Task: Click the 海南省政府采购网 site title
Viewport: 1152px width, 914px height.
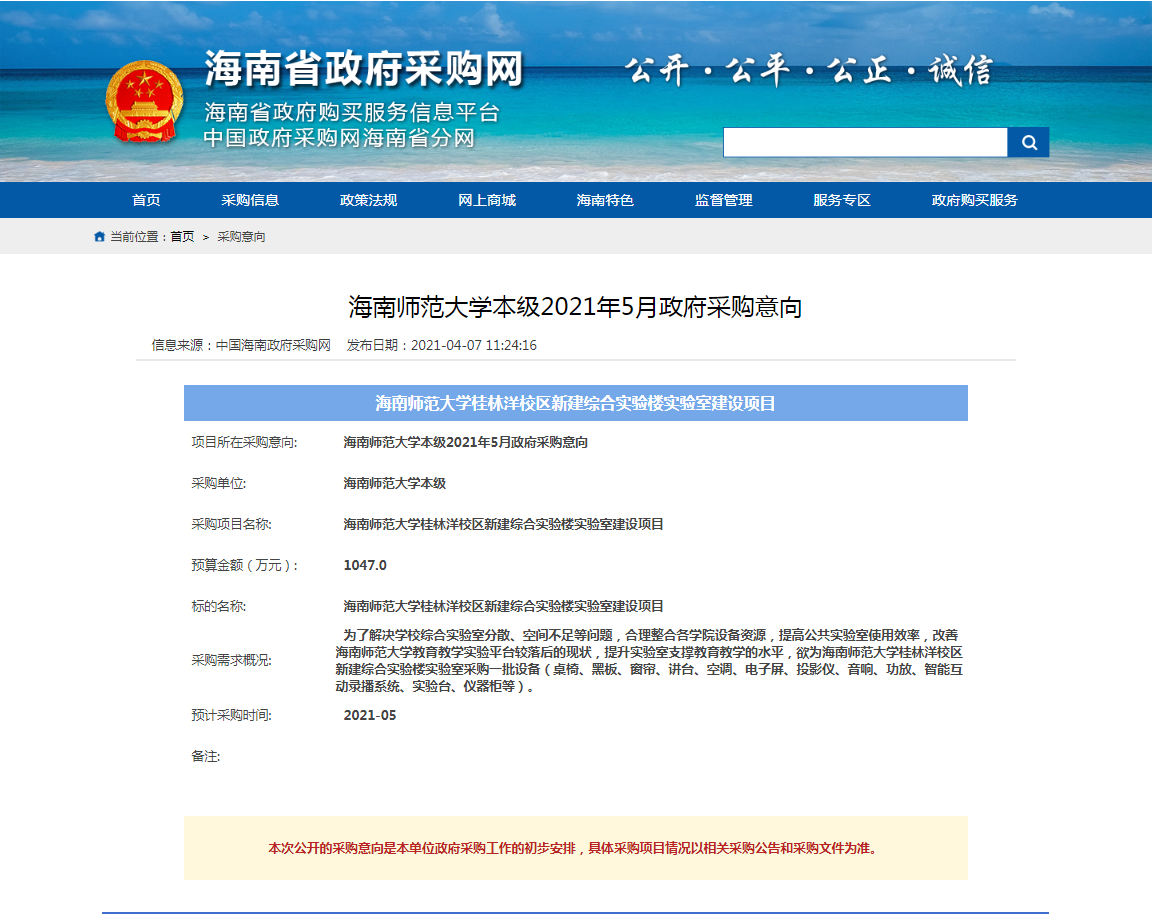Action: (364, 69)
